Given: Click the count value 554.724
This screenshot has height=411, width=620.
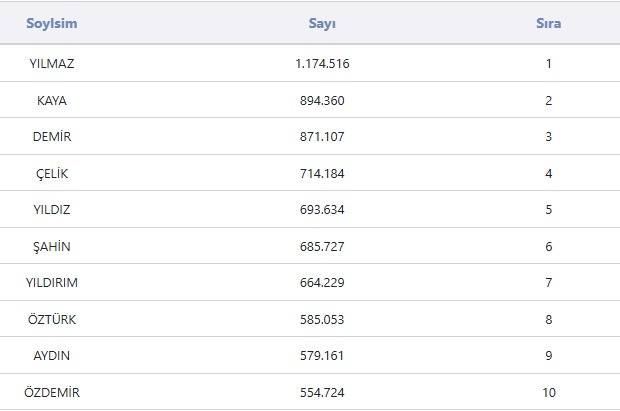Looking at the screenshot, I should (322, 393).
